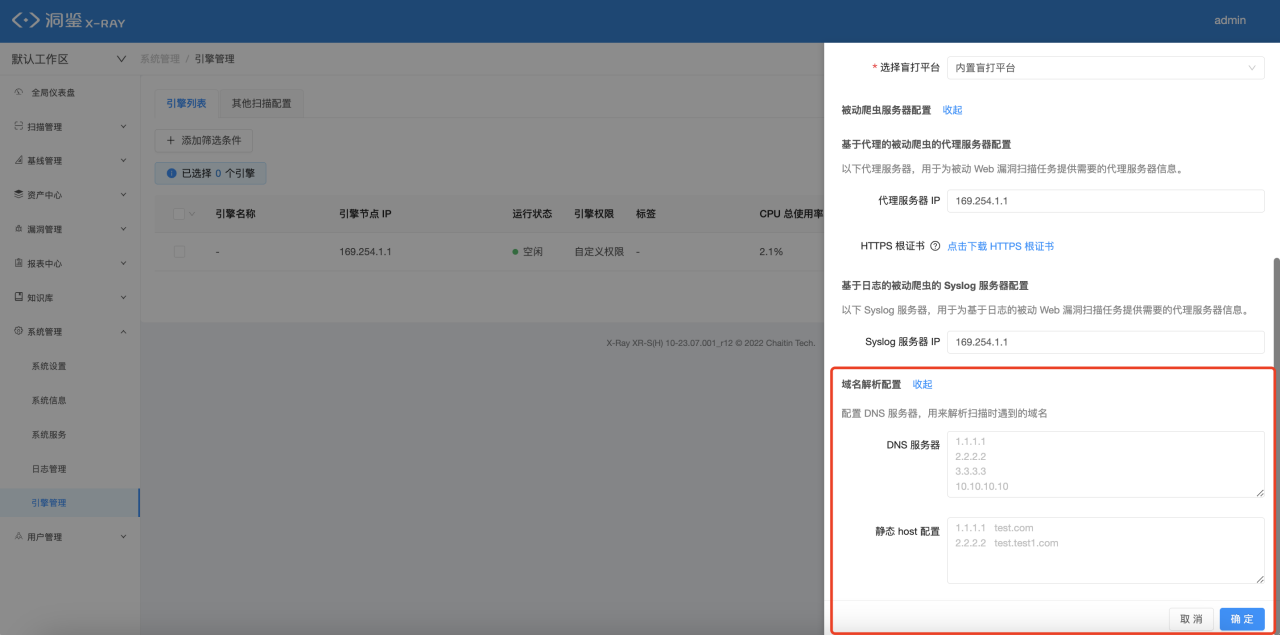Open the 选择盲打平台 dropdown
1280x635 pixels.
[1105, 68]
